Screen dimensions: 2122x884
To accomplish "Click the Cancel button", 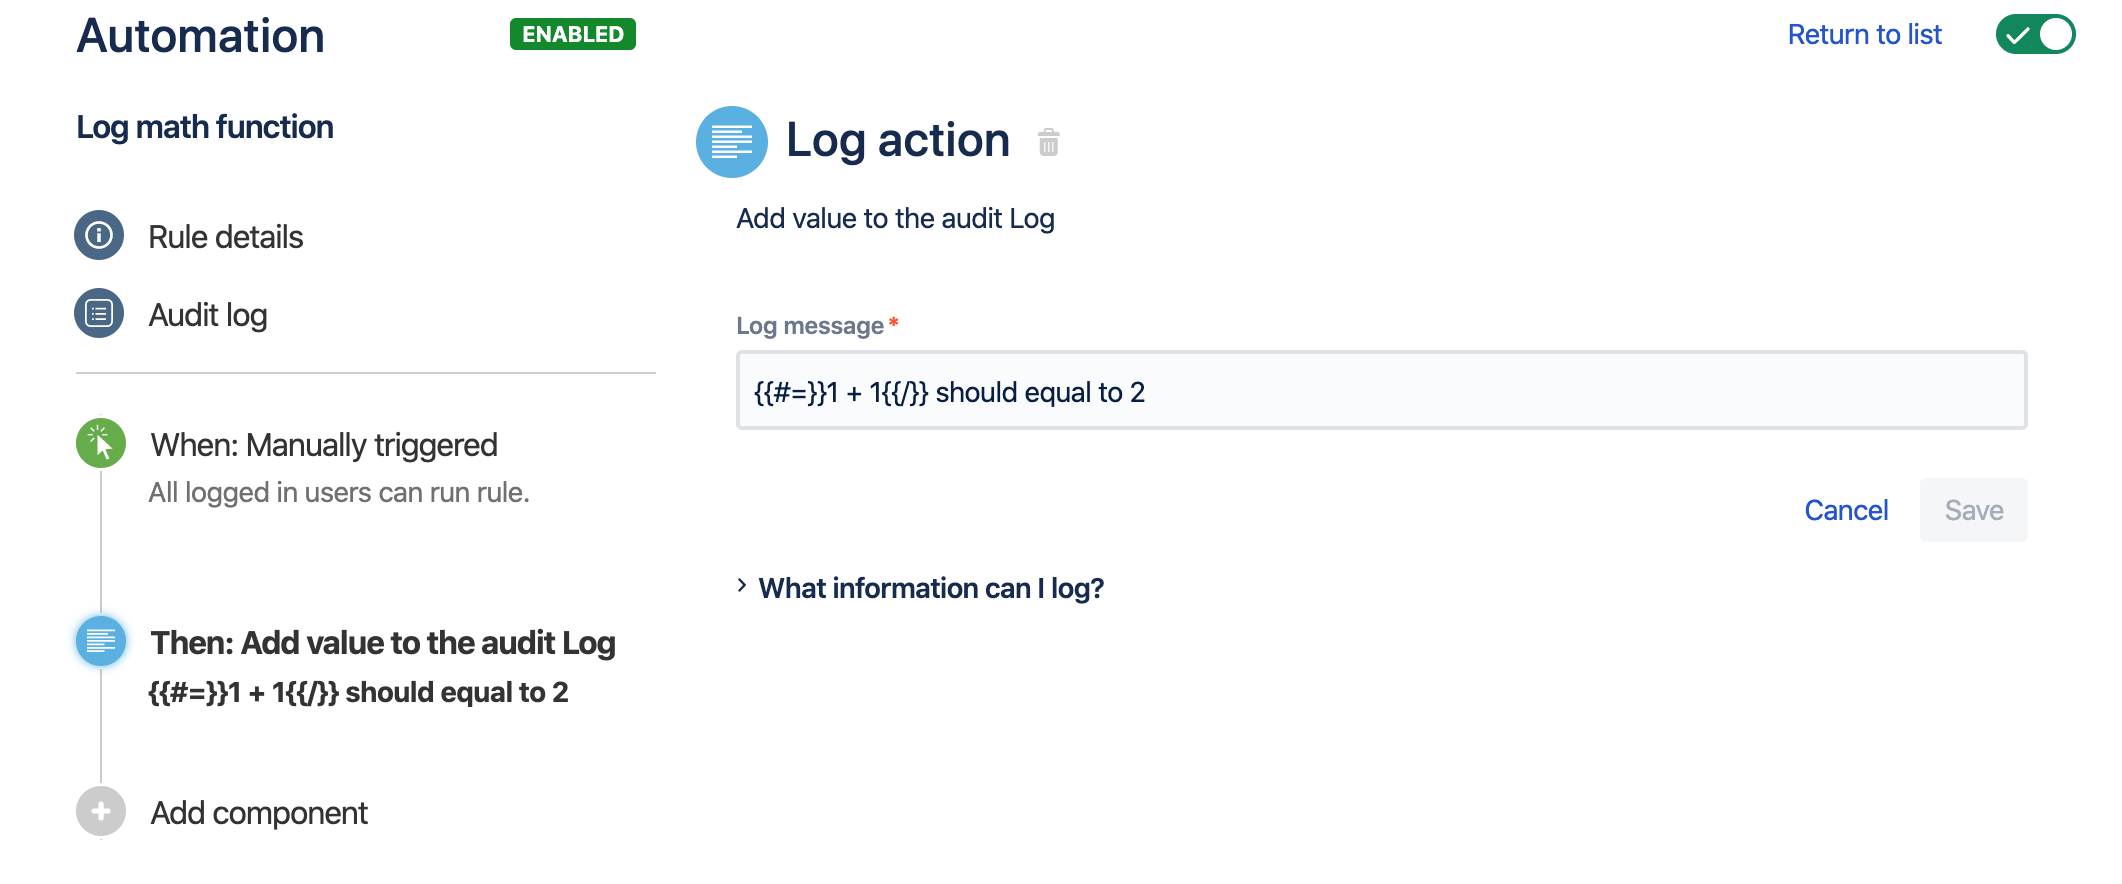I will pyautogui.click(x=1846, y=510).
